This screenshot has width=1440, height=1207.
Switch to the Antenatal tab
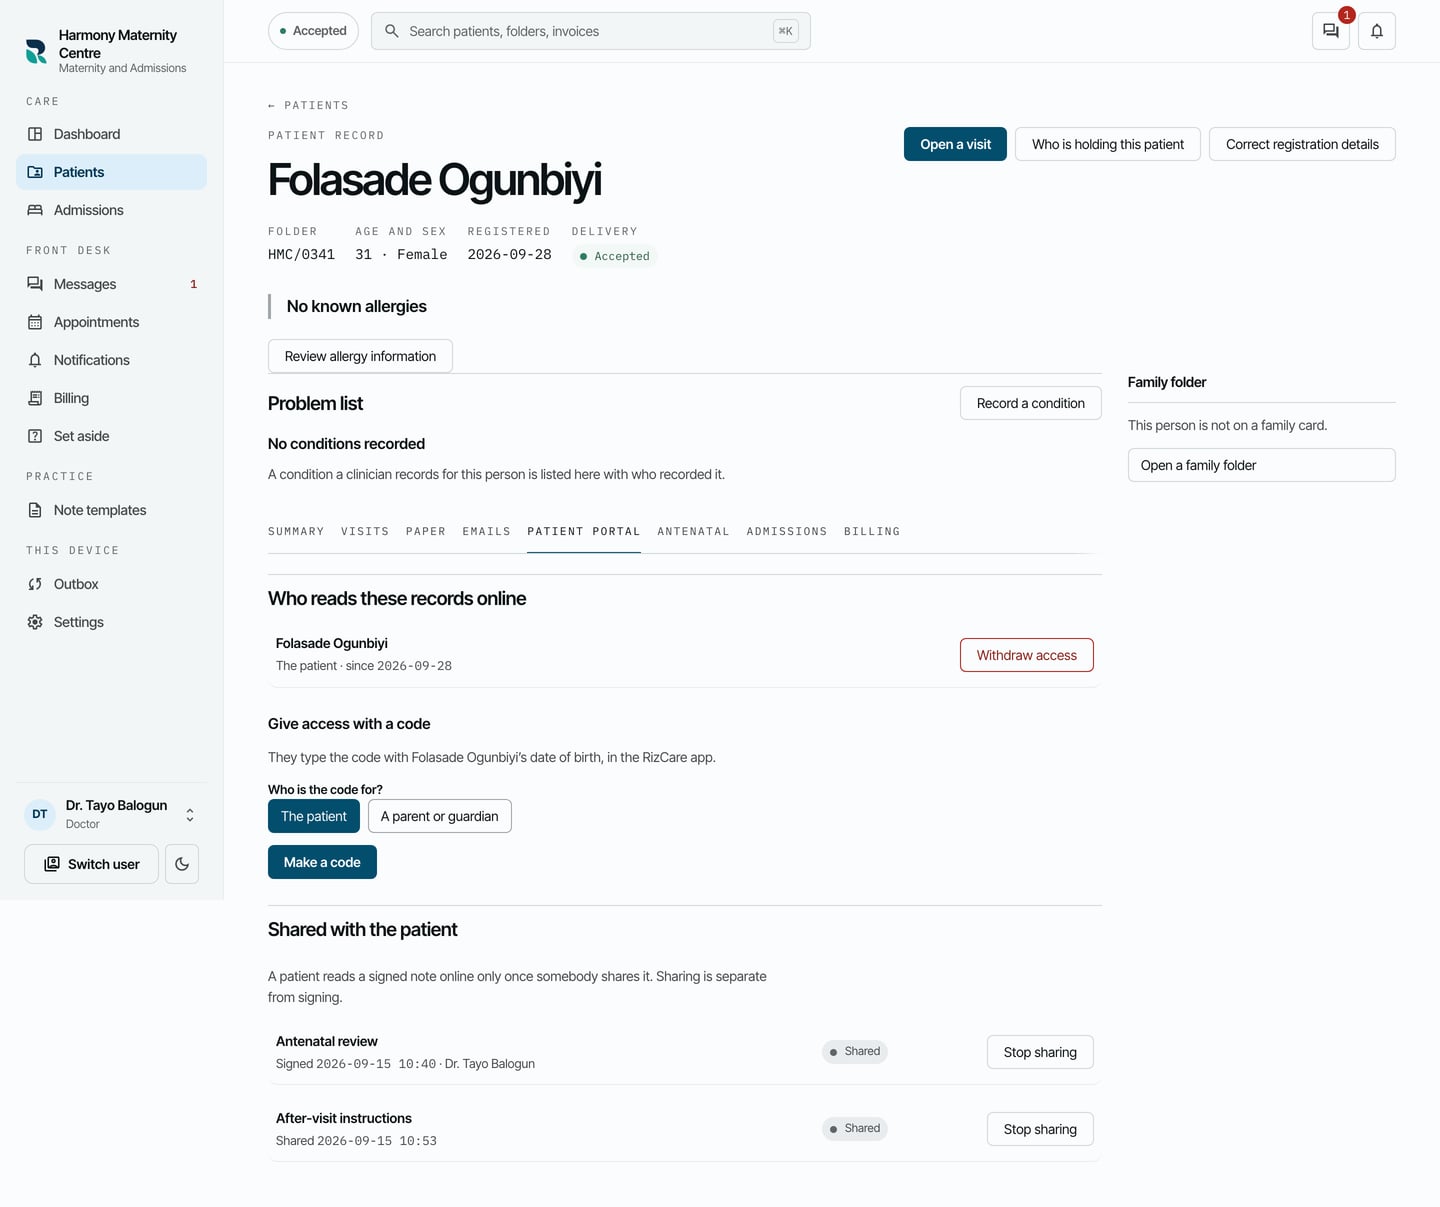pos(694,531)
